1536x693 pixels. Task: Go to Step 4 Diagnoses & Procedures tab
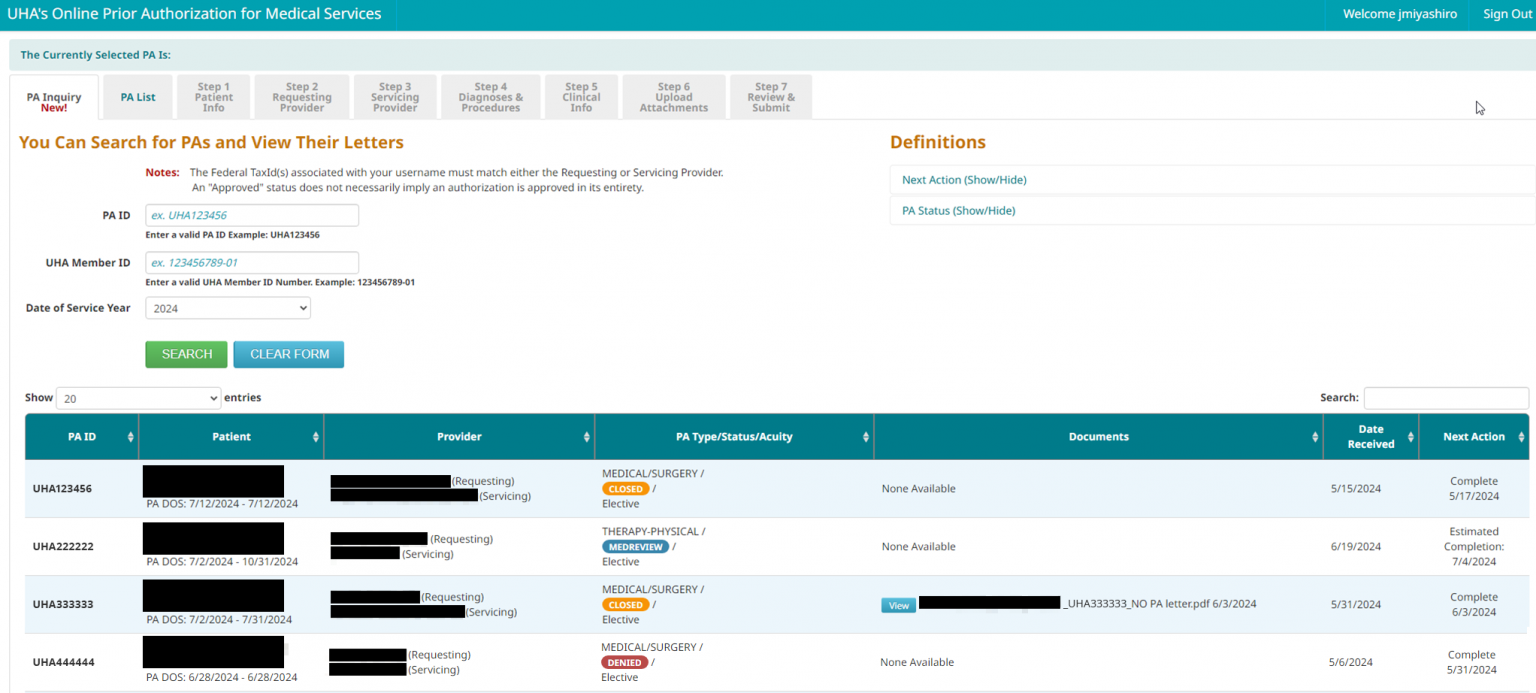(x=491, y=97)
